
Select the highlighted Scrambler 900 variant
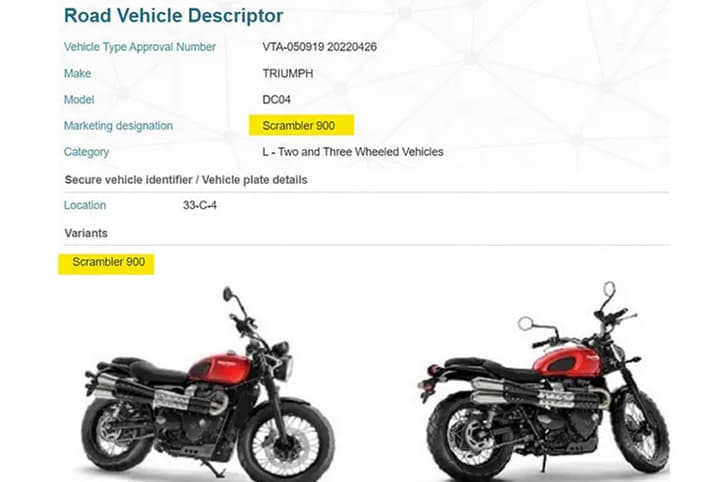(x=106, y=264)
